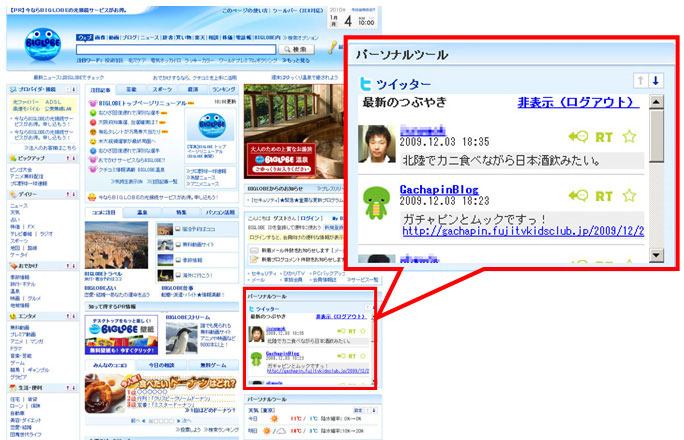Open 検索オプション link beside search tabs

point(301,38)
